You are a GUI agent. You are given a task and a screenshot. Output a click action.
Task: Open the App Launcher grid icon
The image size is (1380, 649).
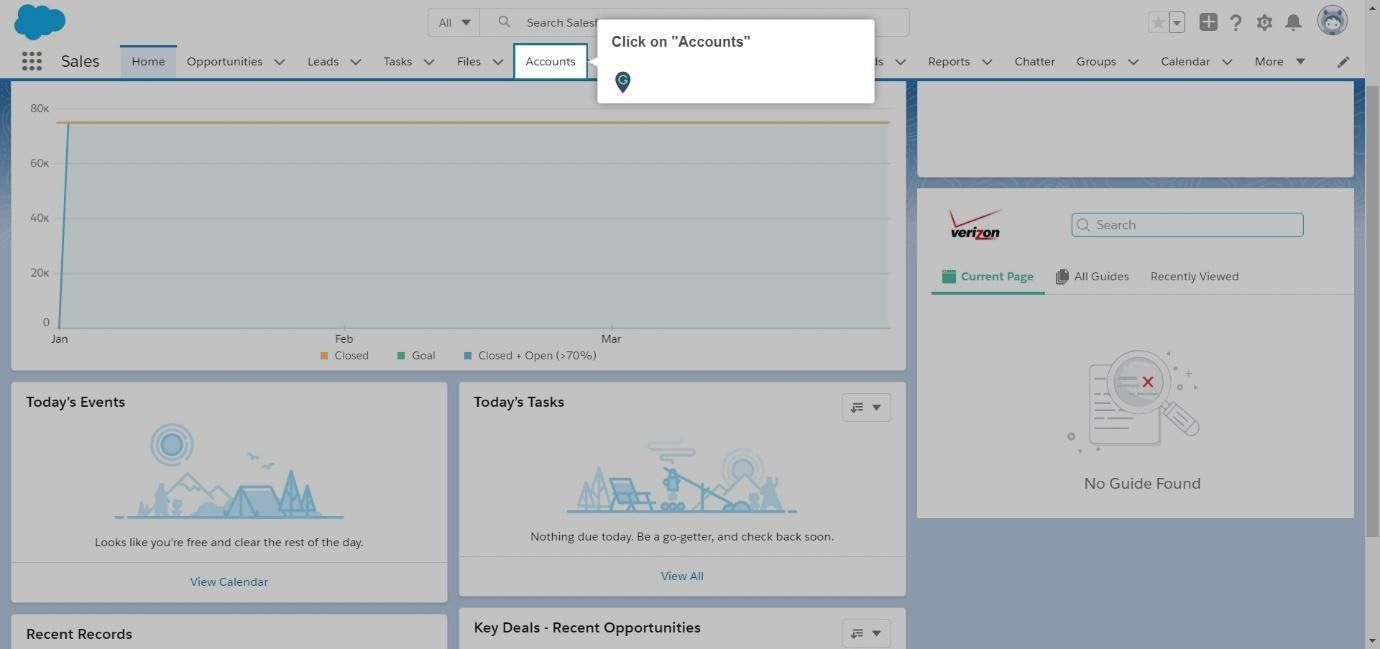click(32, 61)
